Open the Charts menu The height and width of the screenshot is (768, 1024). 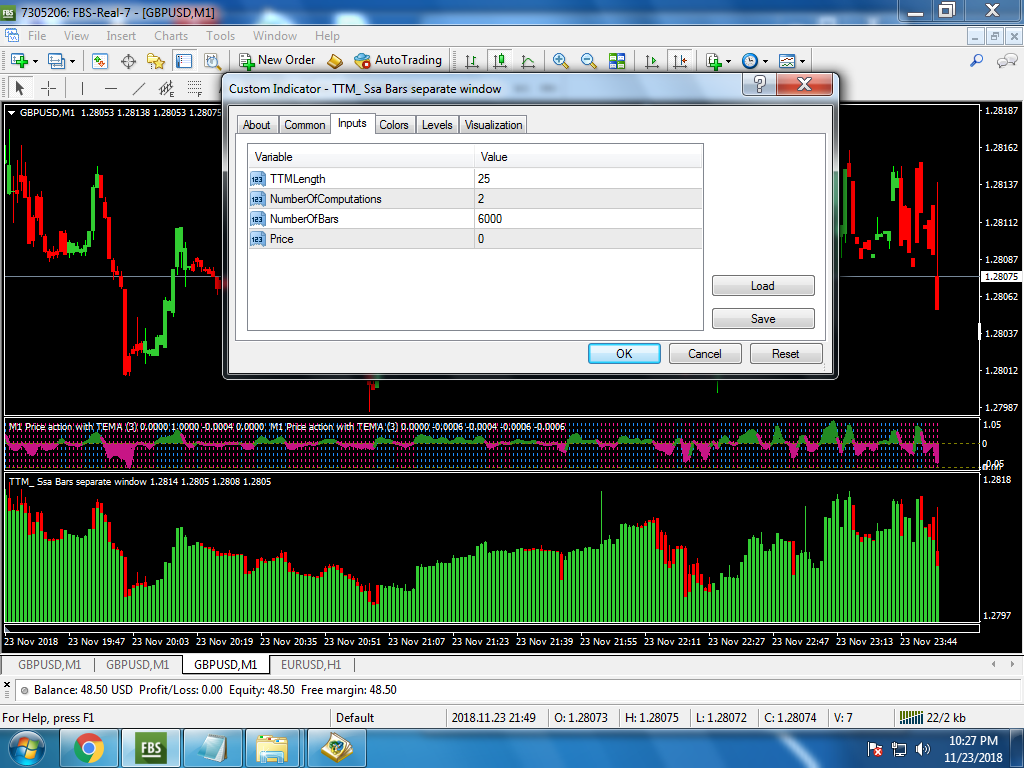pos(171,36)
